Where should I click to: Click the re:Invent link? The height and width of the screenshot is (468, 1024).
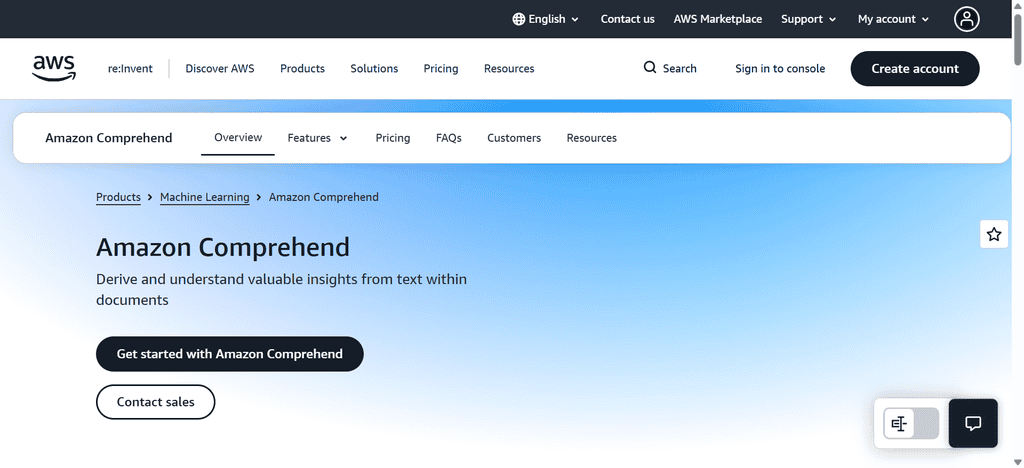[x=131, y=69]
